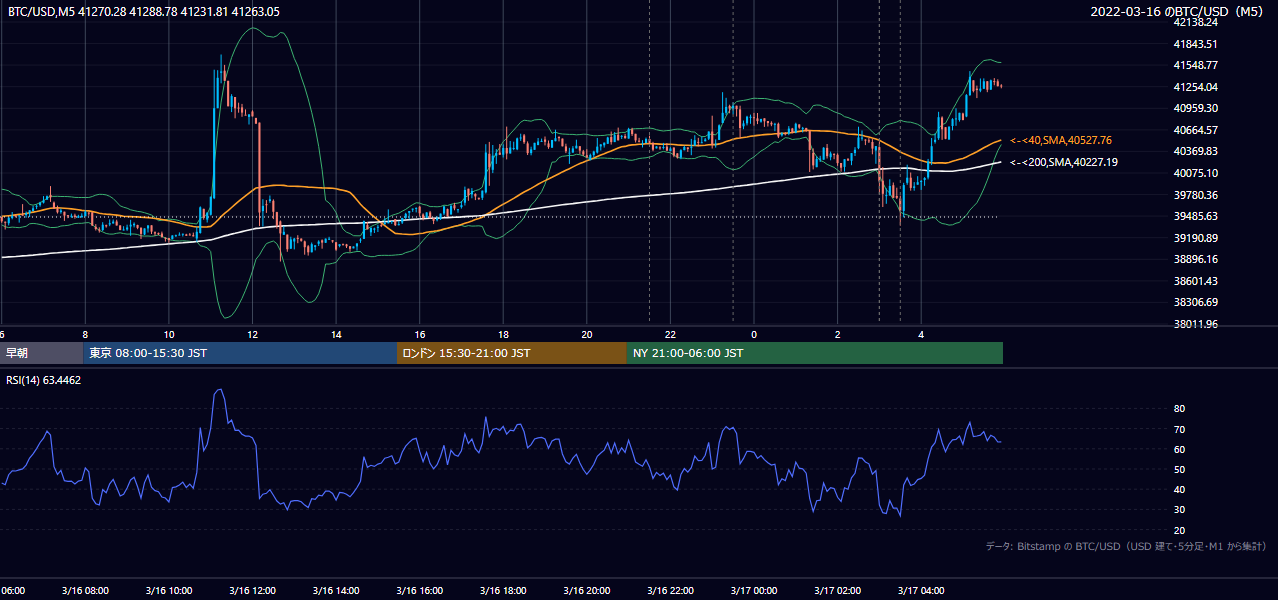Image resolution: width=1278 pixels, height=600 pixels.
Task: Click hour tick 16 under price chart
Action: 419,334
